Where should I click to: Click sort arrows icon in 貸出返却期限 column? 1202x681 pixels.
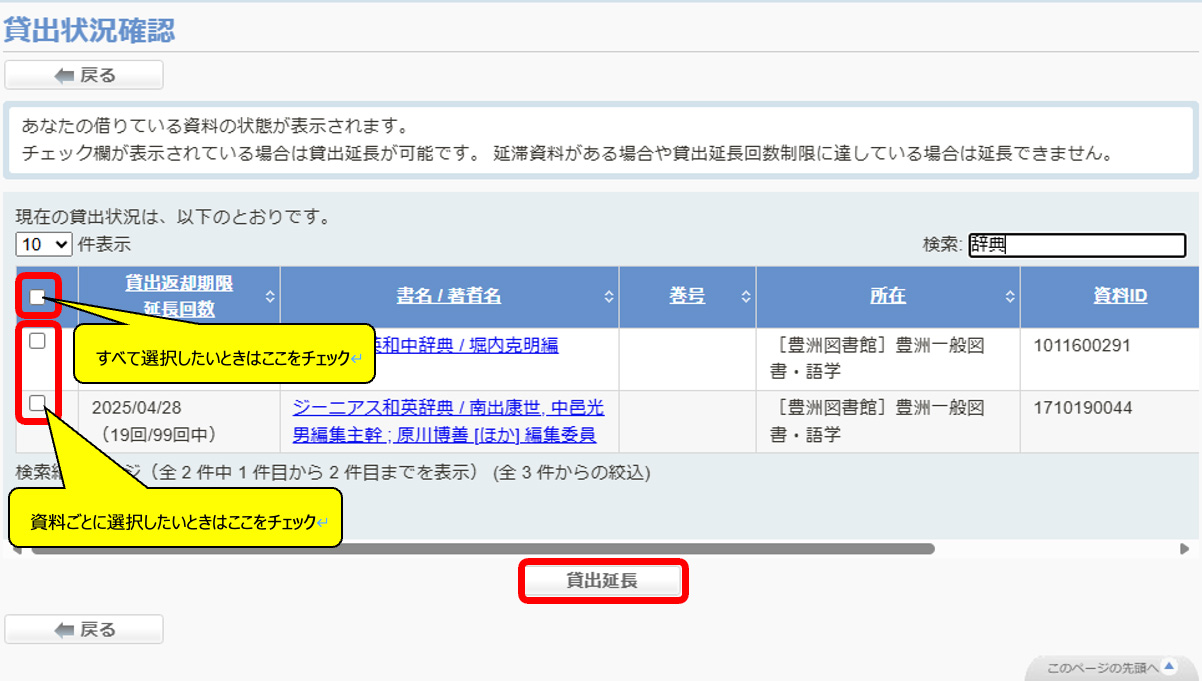coord(269,297)
